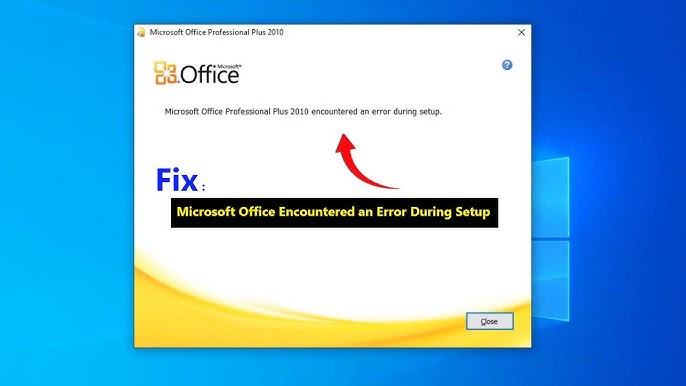Click the colon after the Fix heading

(x=203, y=187)
